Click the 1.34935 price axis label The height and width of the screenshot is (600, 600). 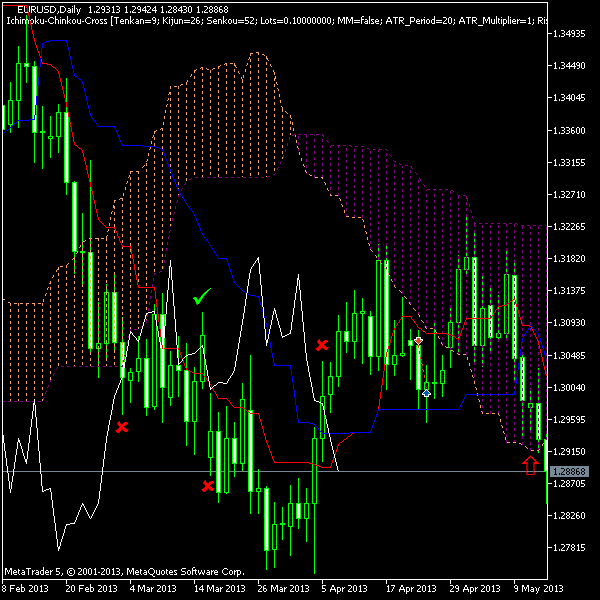click(572, 34)
